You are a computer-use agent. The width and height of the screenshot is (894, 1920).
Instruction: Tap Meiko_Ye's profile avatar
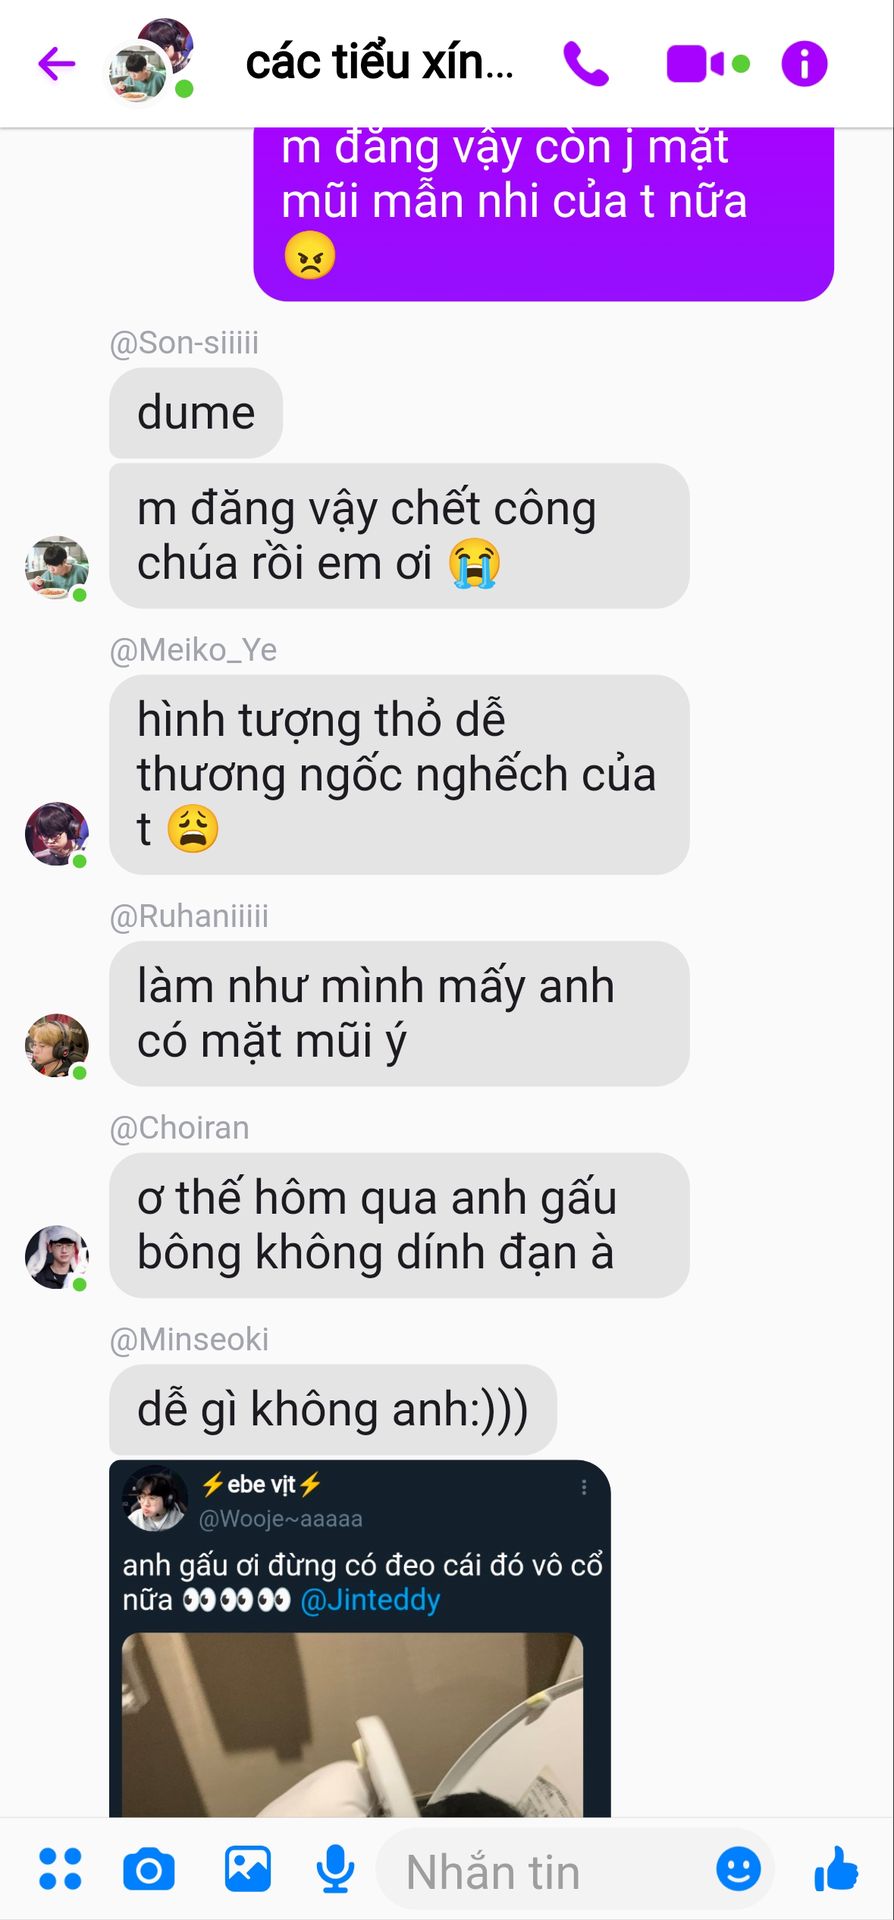(57, 834)
